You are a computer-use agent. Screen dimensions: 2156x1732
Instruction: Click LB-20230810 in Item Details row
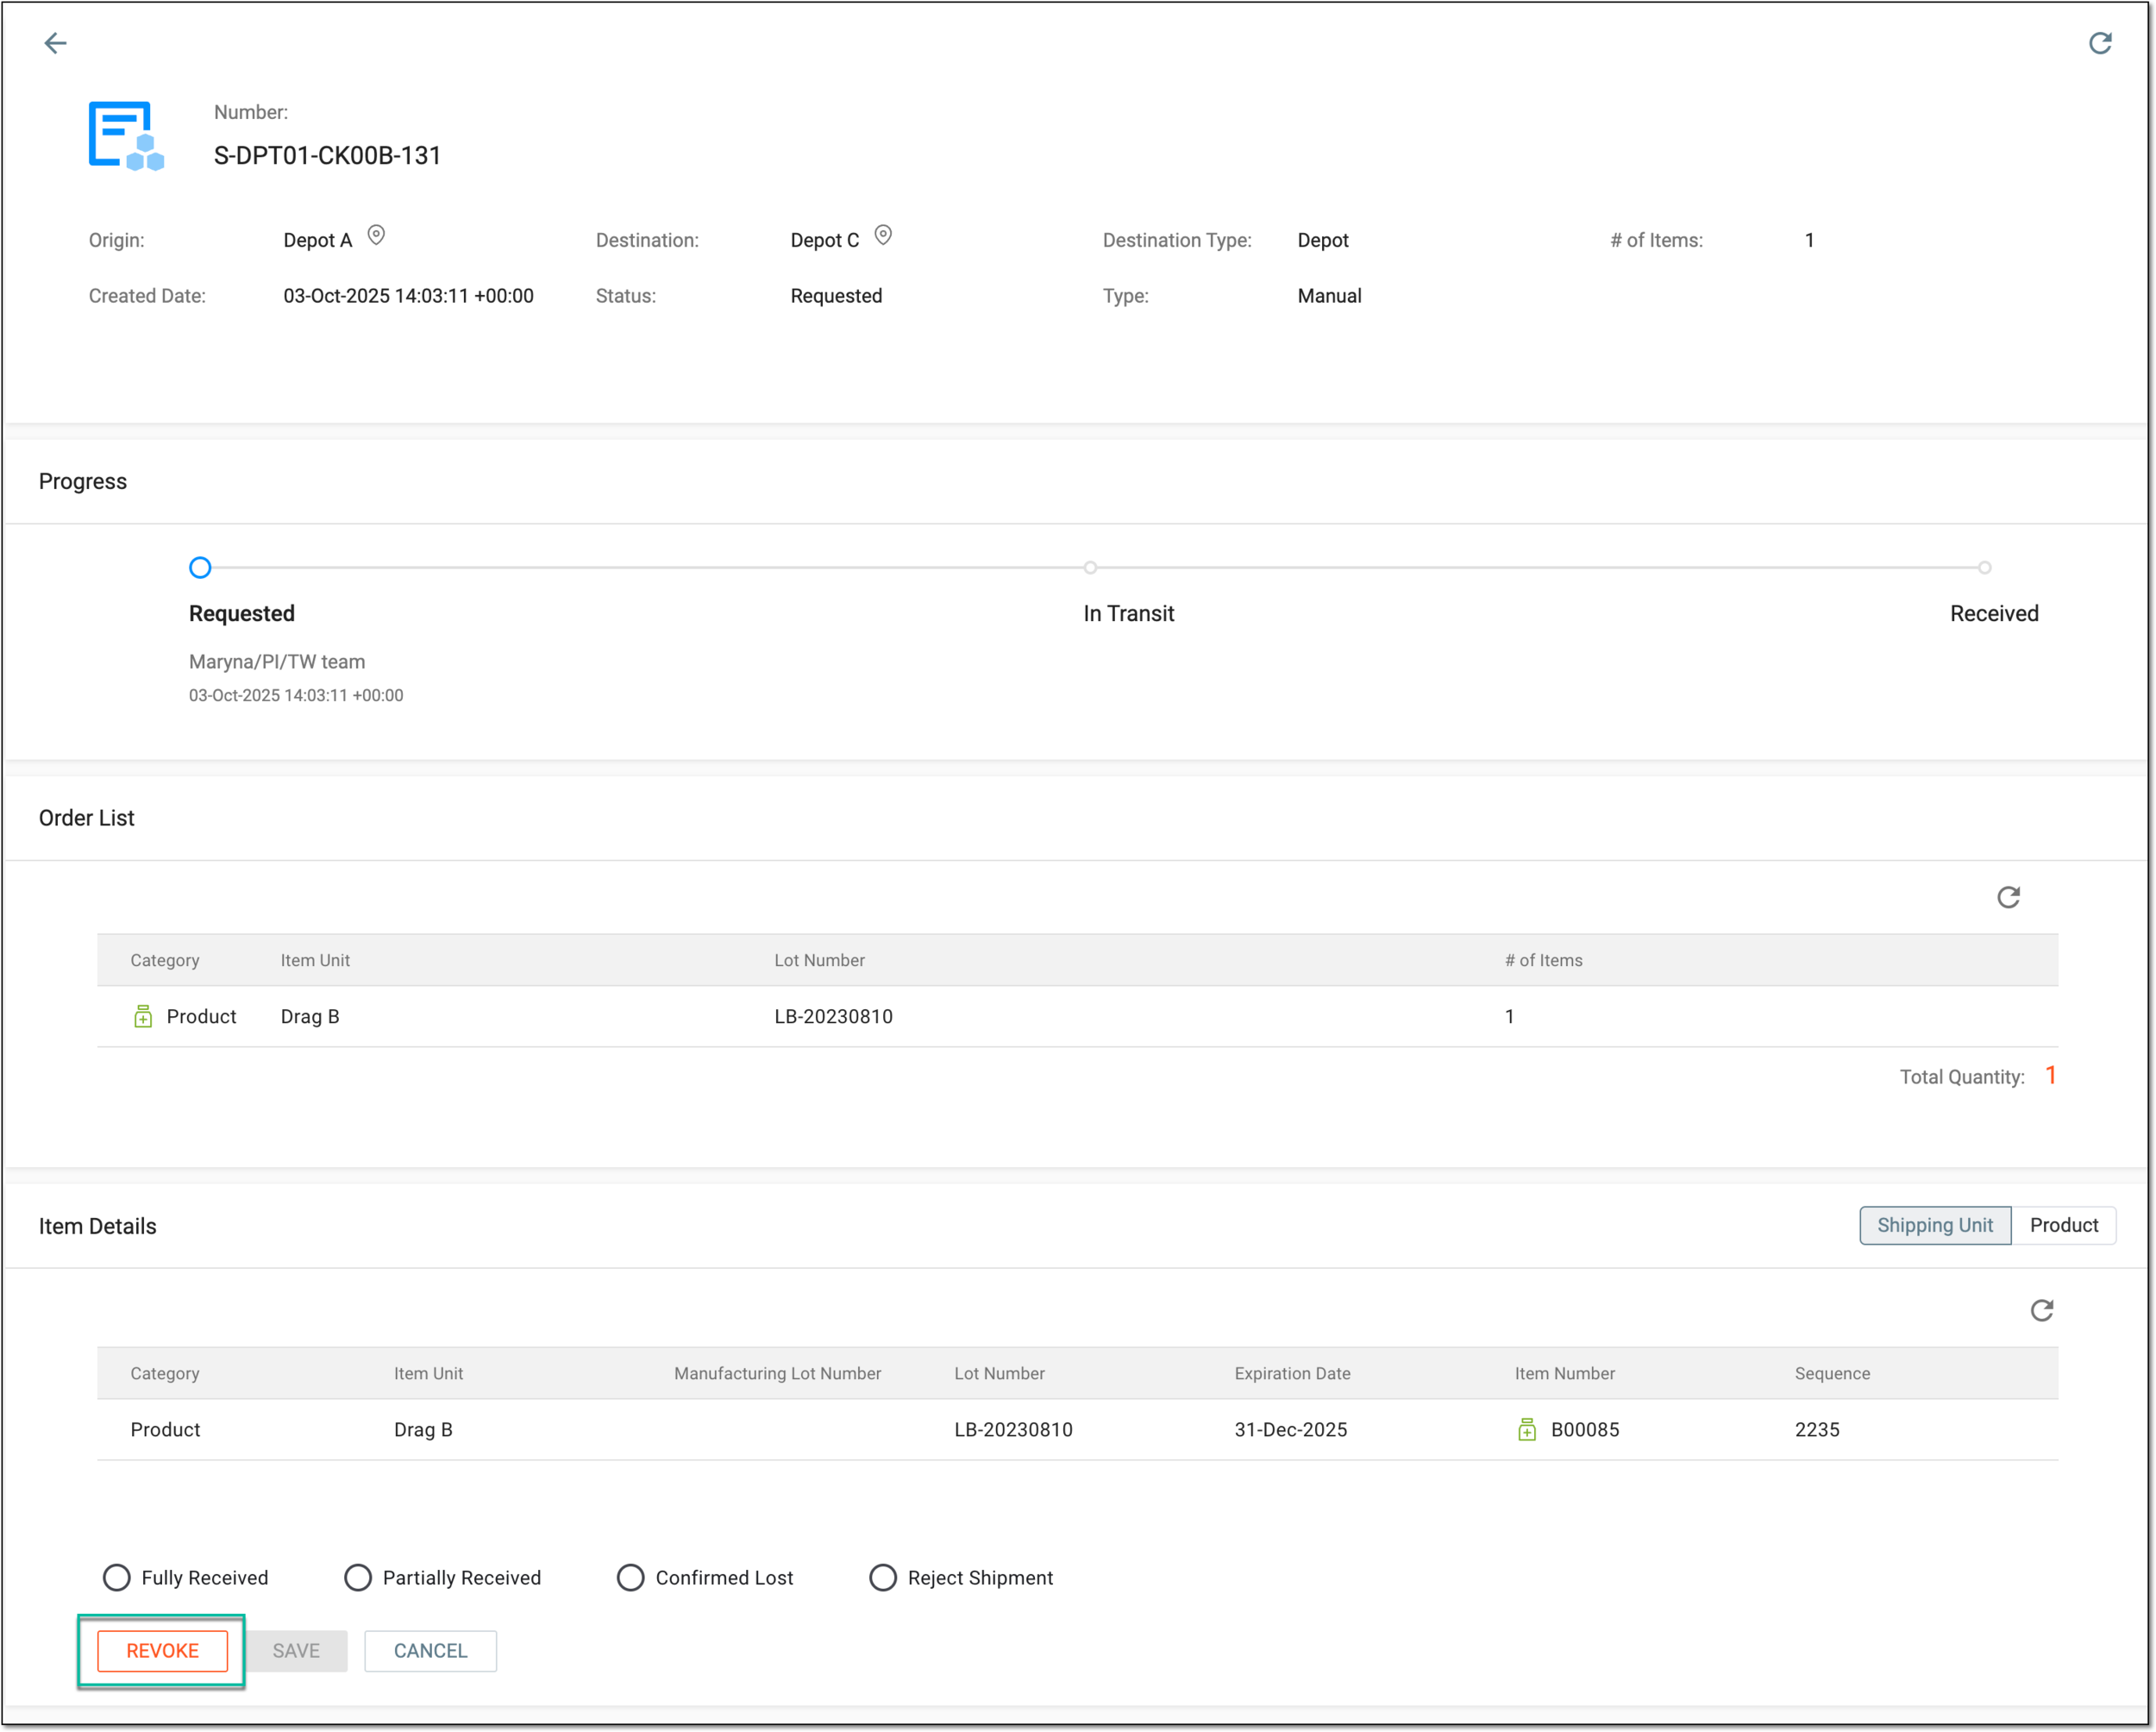(x=1013, y=1430)
